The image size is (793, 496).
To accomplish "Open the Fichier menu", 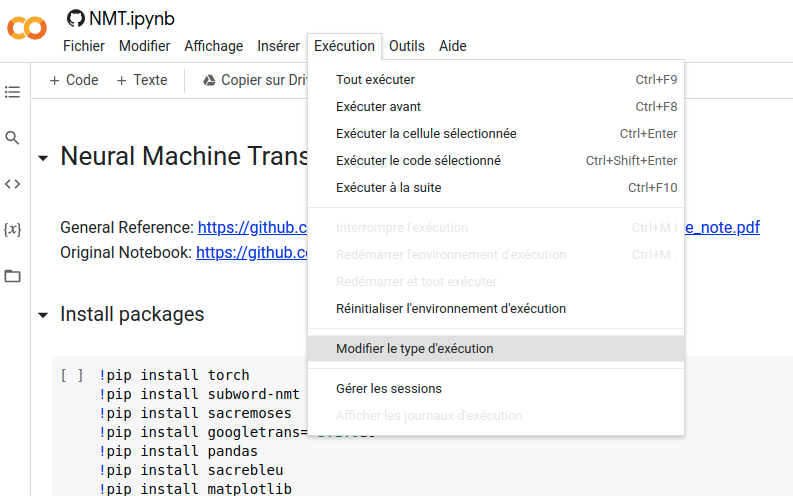I will point(83,46).
